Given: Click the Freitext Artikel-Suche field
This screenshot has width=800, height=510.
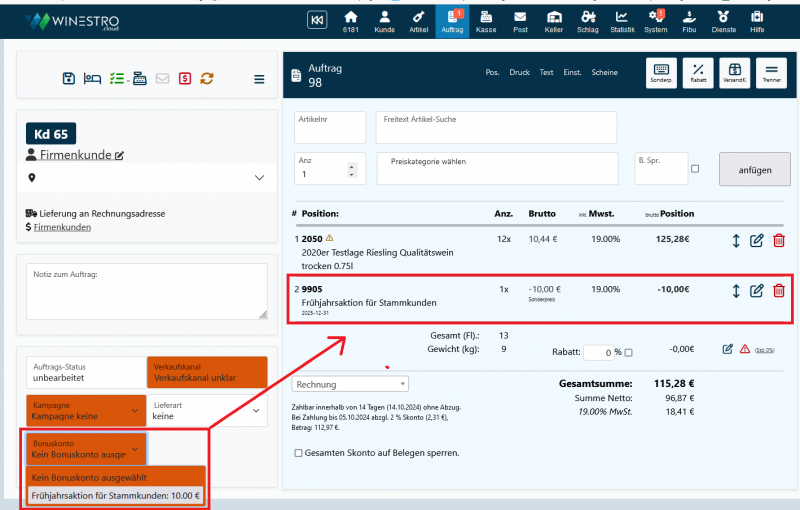Looking at the screenshot, I should pos(496,128).
